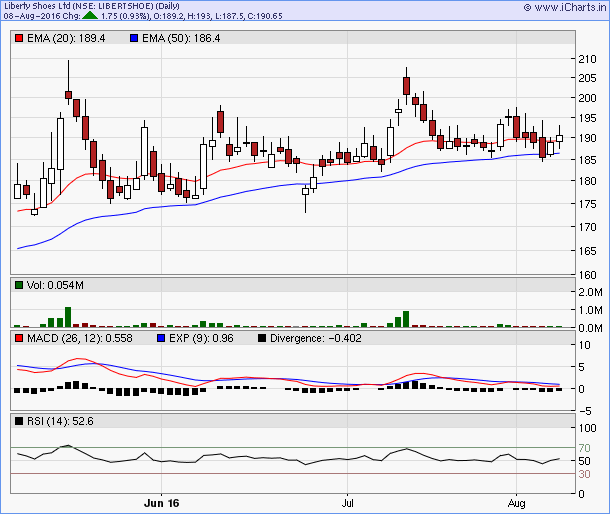Click the 170 price axis label
The height and width of the screenshot is (514, 610).
pos(587,227)
